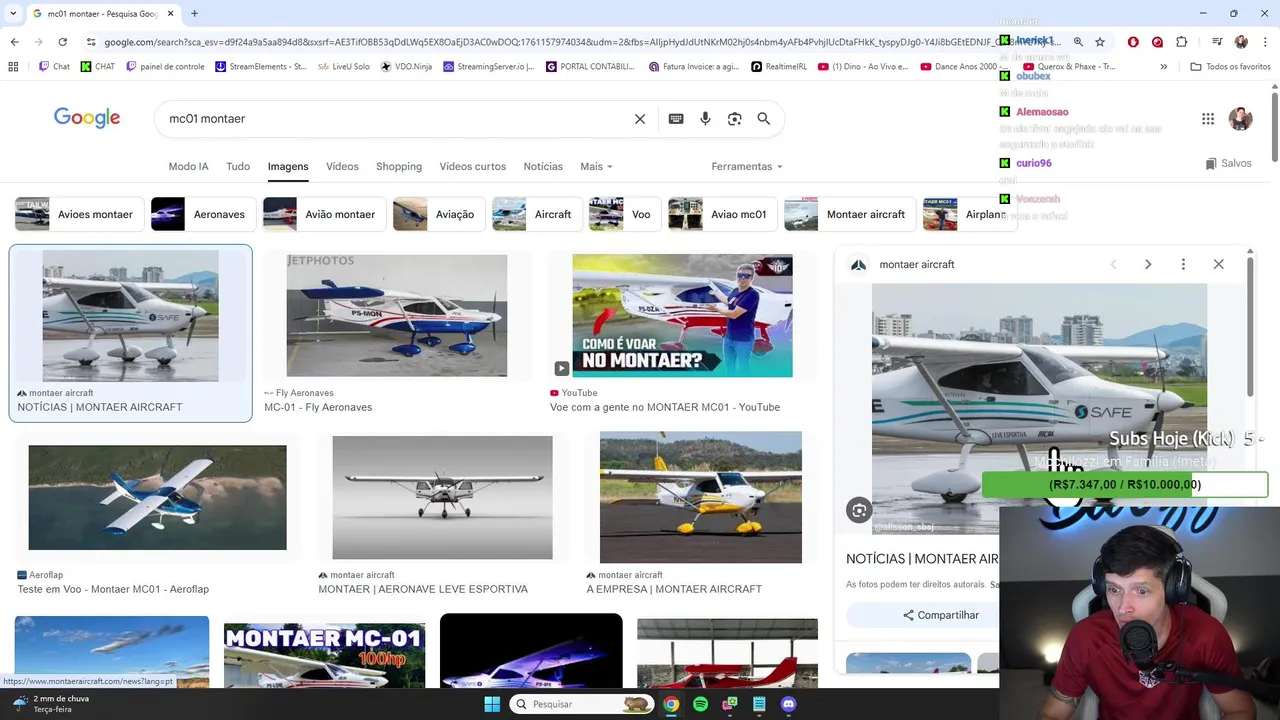Screen dimensions: 1280x720
Task: Open the StreamElements bookmark
Action: [260, 67]
